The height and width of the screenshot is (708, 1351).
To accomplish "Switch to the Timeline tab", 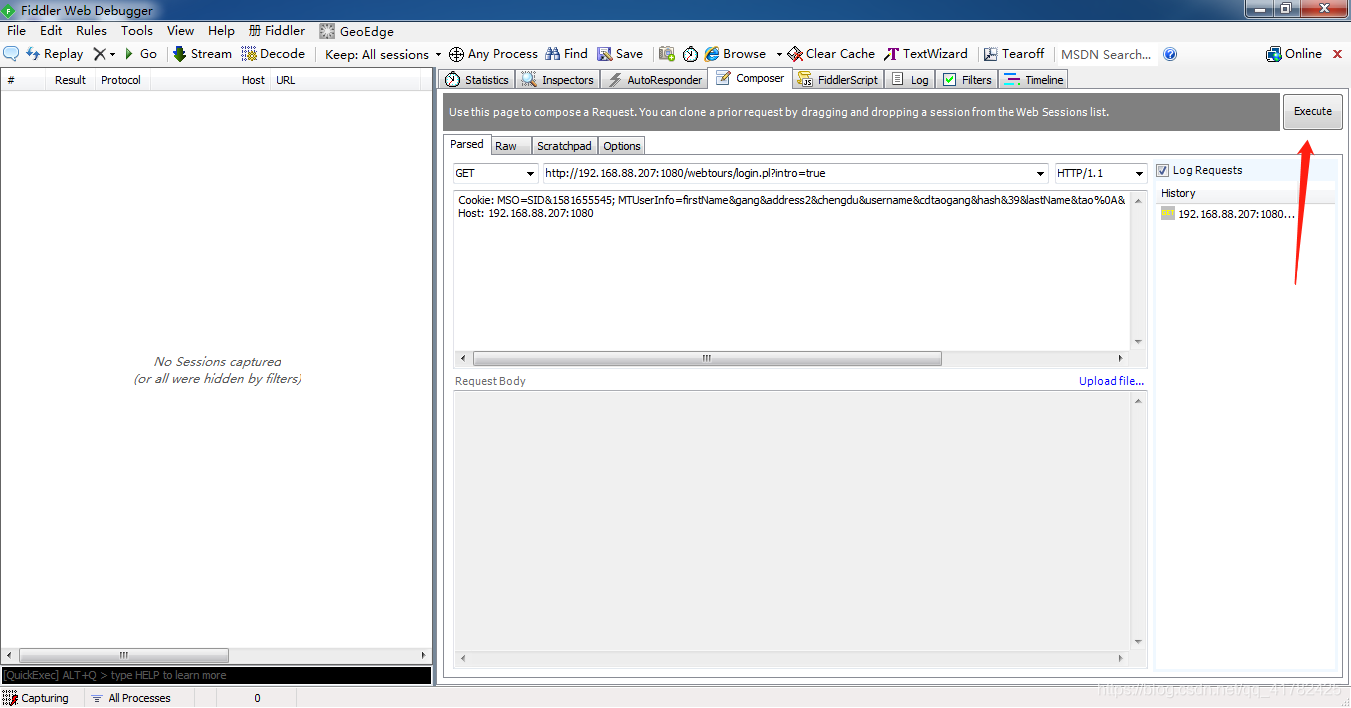I will tap(1034, 80).
